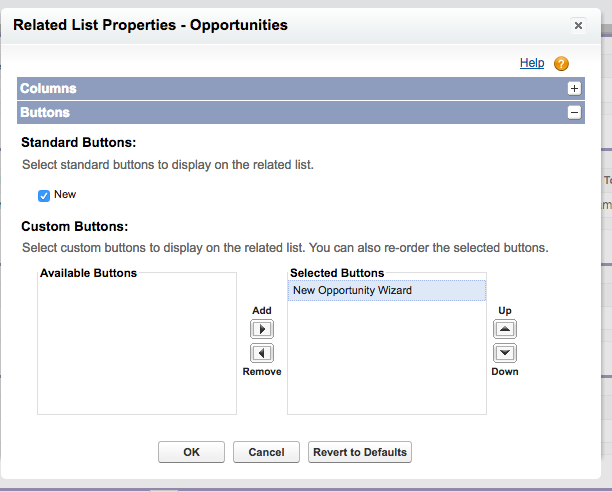Click the Buttons section header
The image size is (612, 492).
click(301, 113)
